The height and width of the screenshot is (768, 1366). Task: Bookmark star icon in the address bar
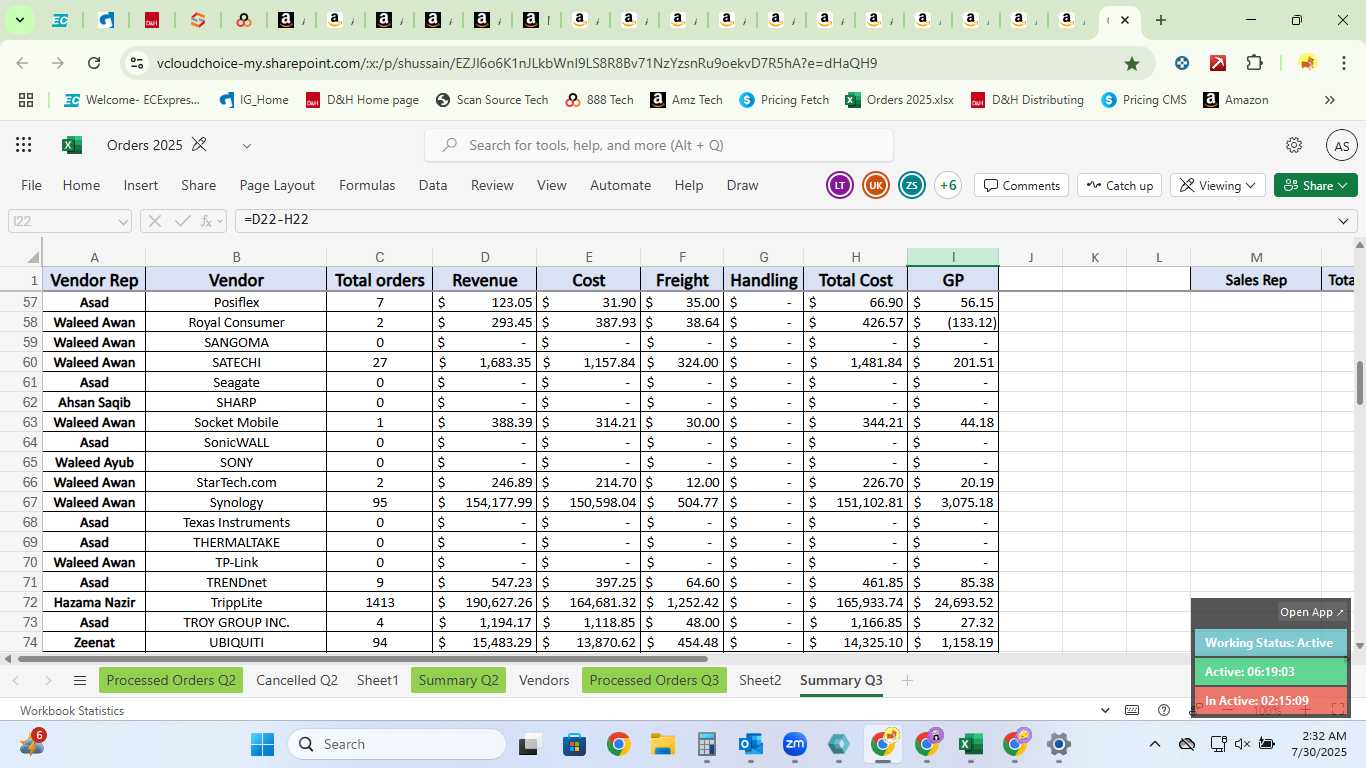1131,63
